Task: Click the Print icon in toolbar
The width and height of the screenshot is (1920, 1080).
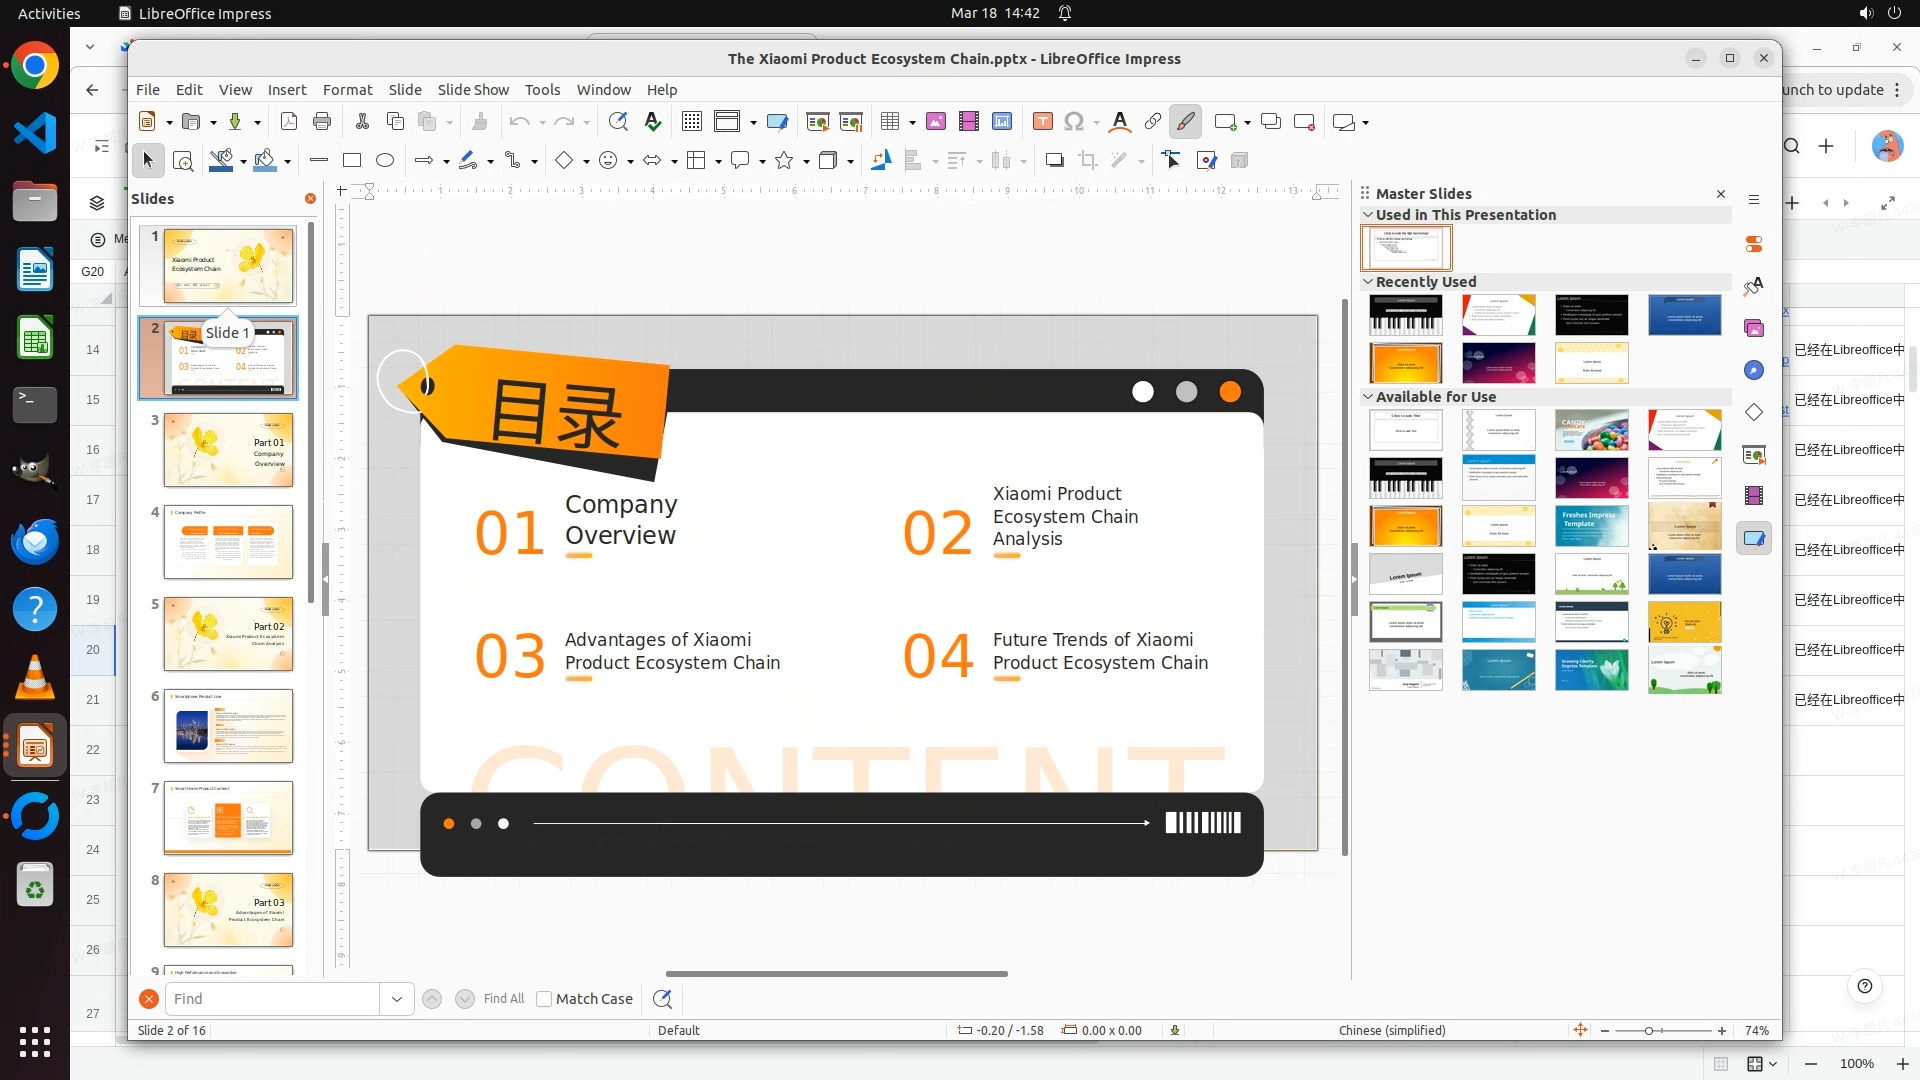Action: click(322, 122)
